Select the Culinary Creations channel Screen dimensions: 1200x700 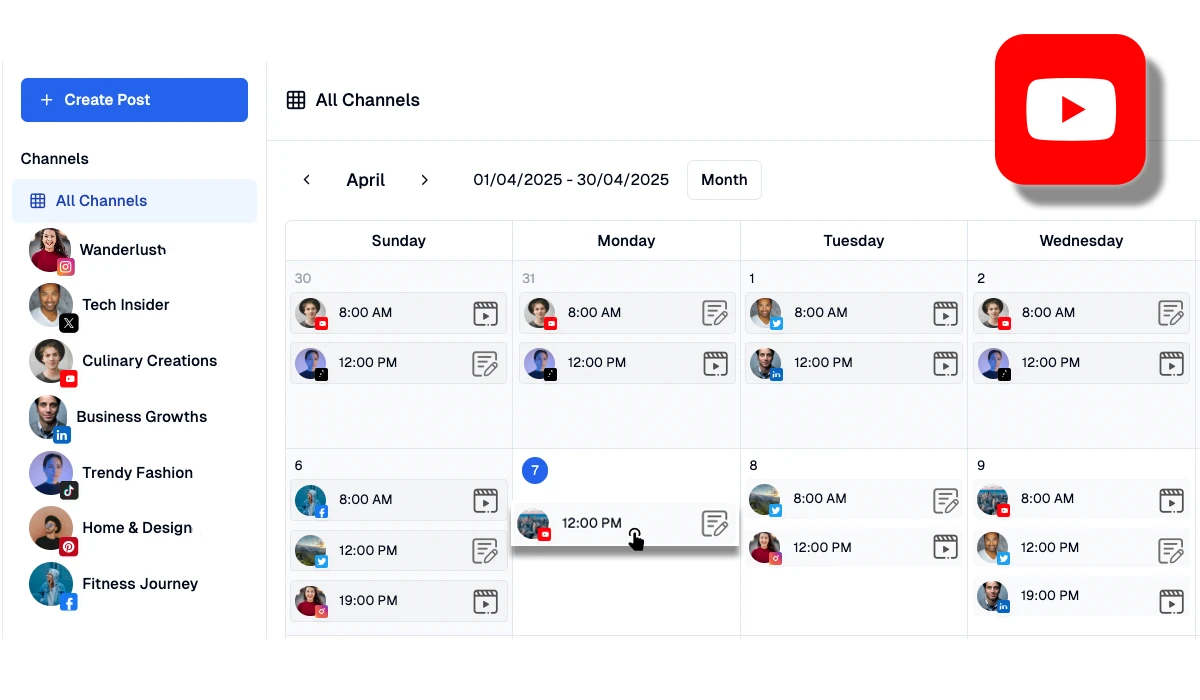click(x=123, y=362)
